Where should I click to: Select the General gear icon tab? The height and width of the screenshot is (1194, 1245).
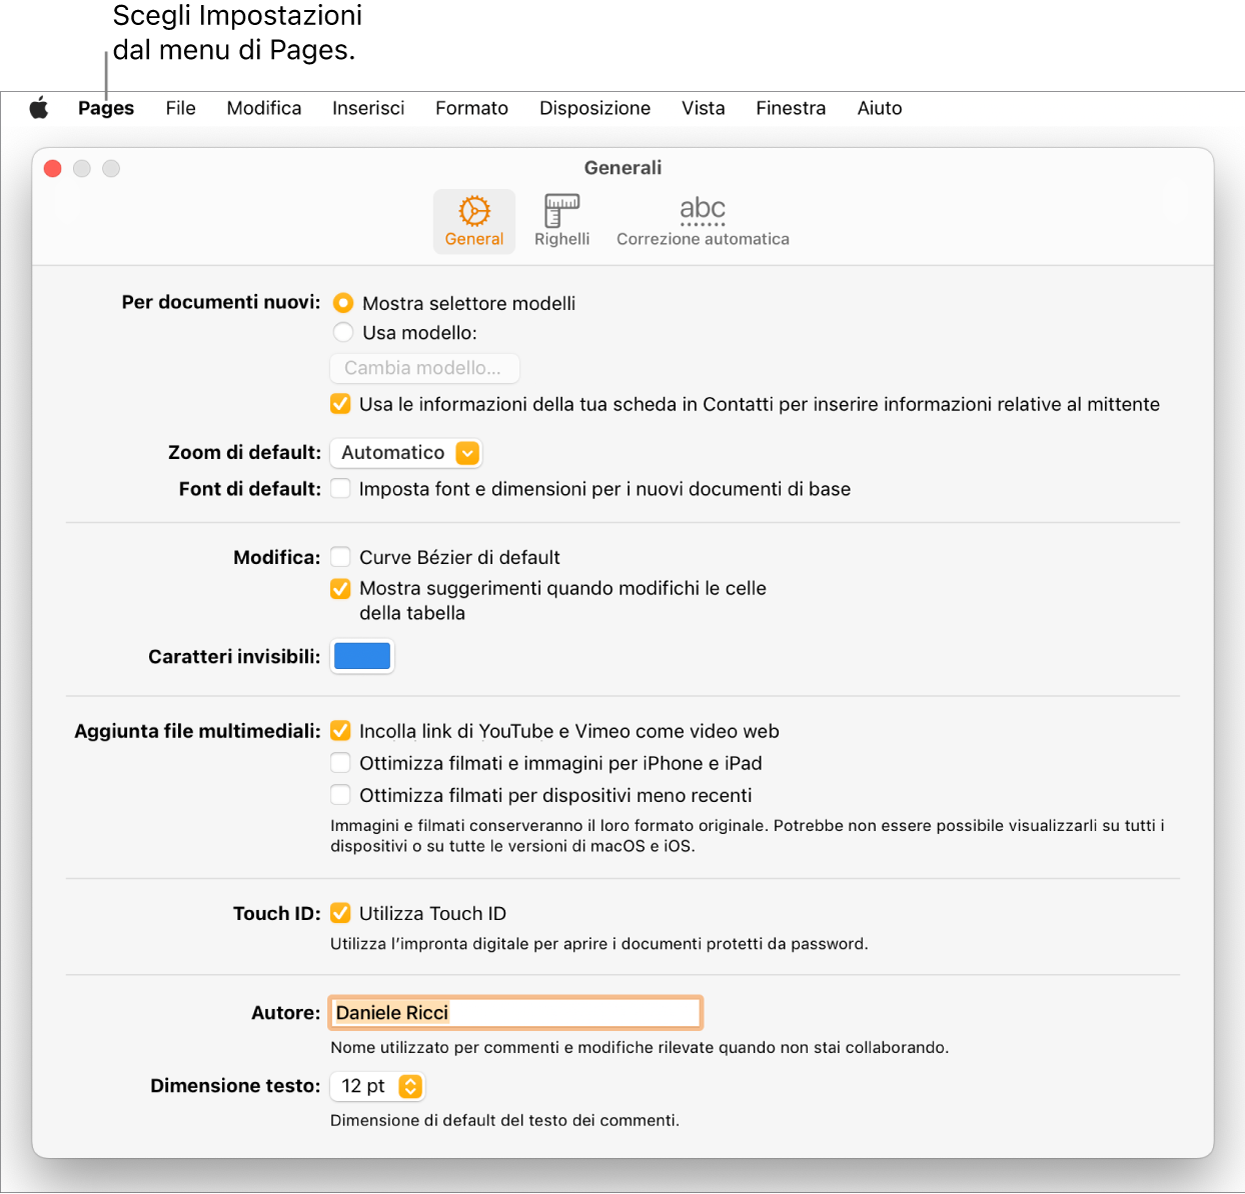tap(474, 222)
